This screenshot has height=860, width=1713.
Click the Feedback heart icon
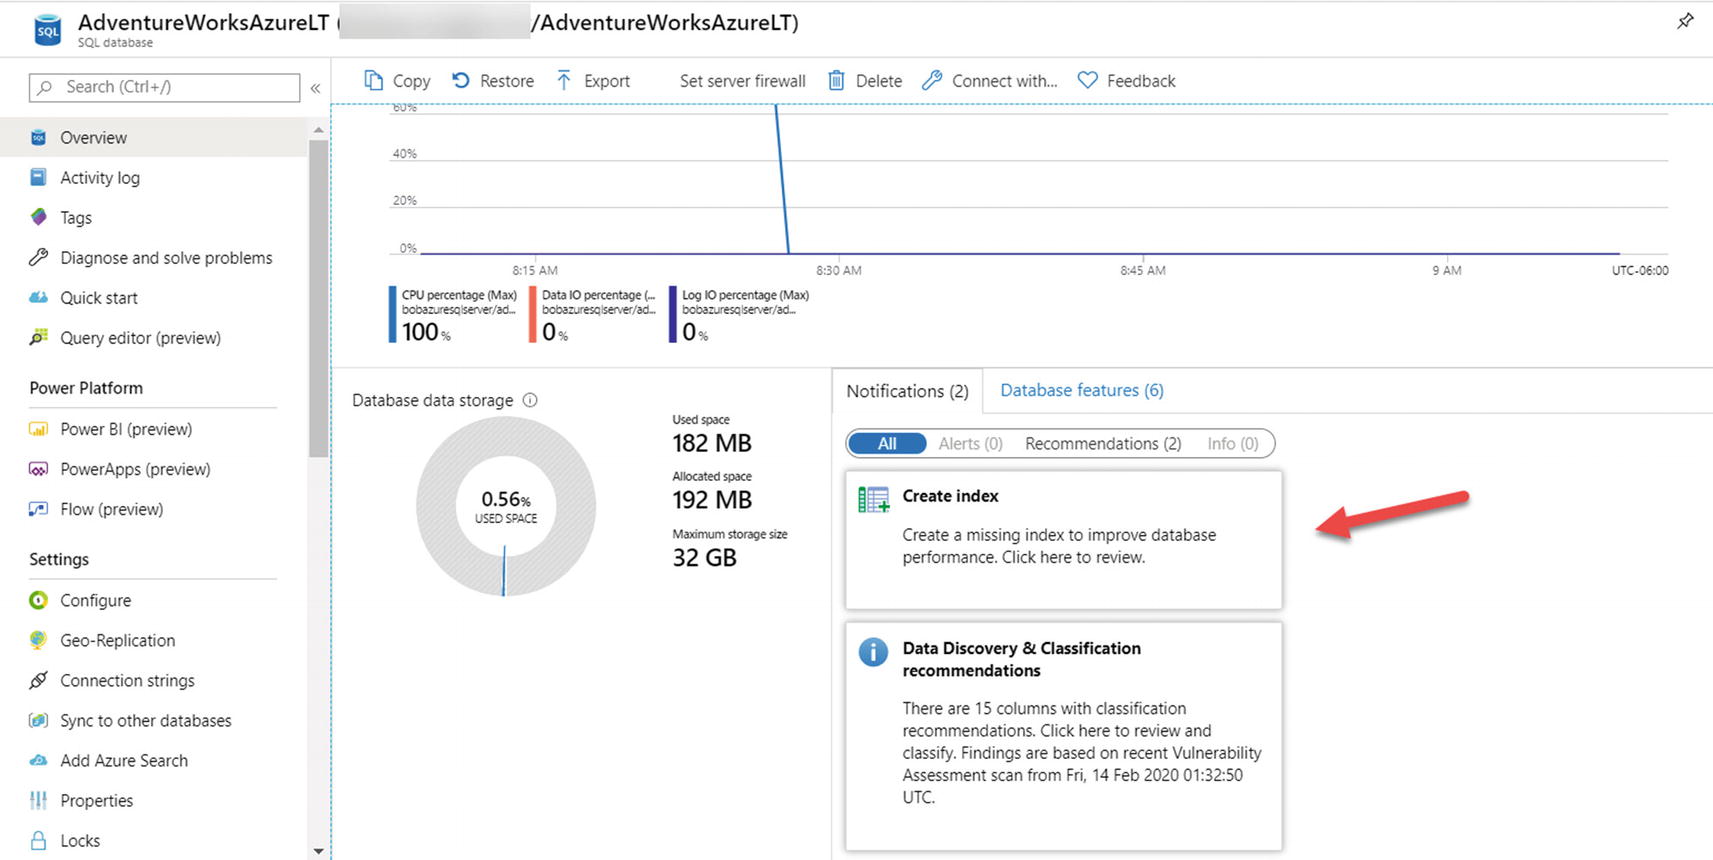click(x=1087, y=80)
